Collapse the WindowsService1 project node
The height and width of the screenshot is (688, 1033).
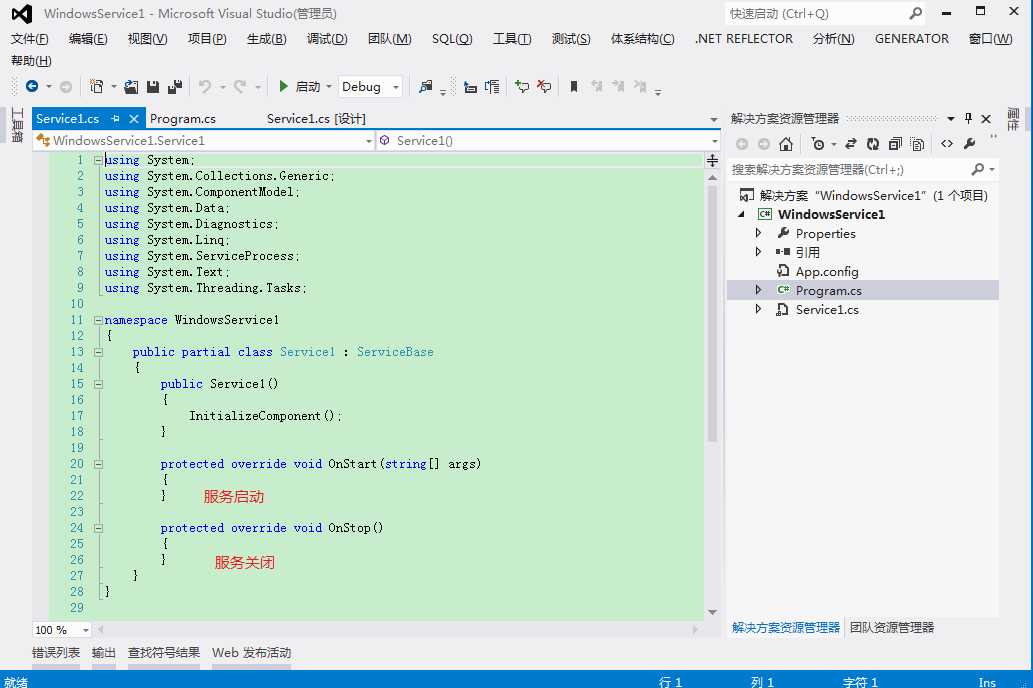pos(742,214)
